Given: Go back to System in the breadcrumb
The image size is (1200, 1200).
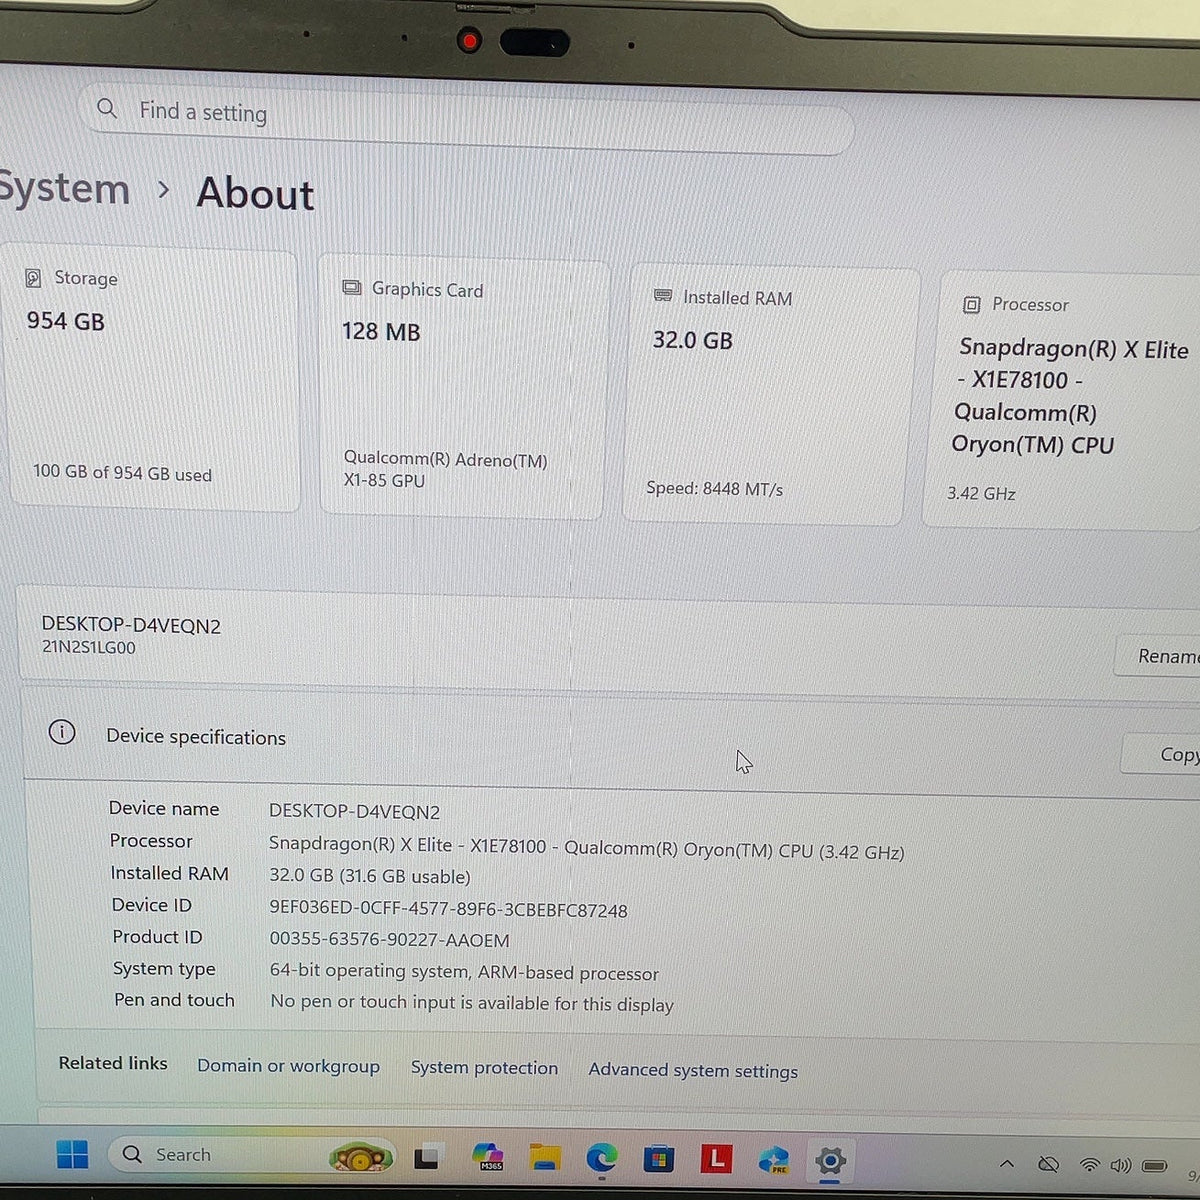Looking at the screenshot, I should [63, 189].
